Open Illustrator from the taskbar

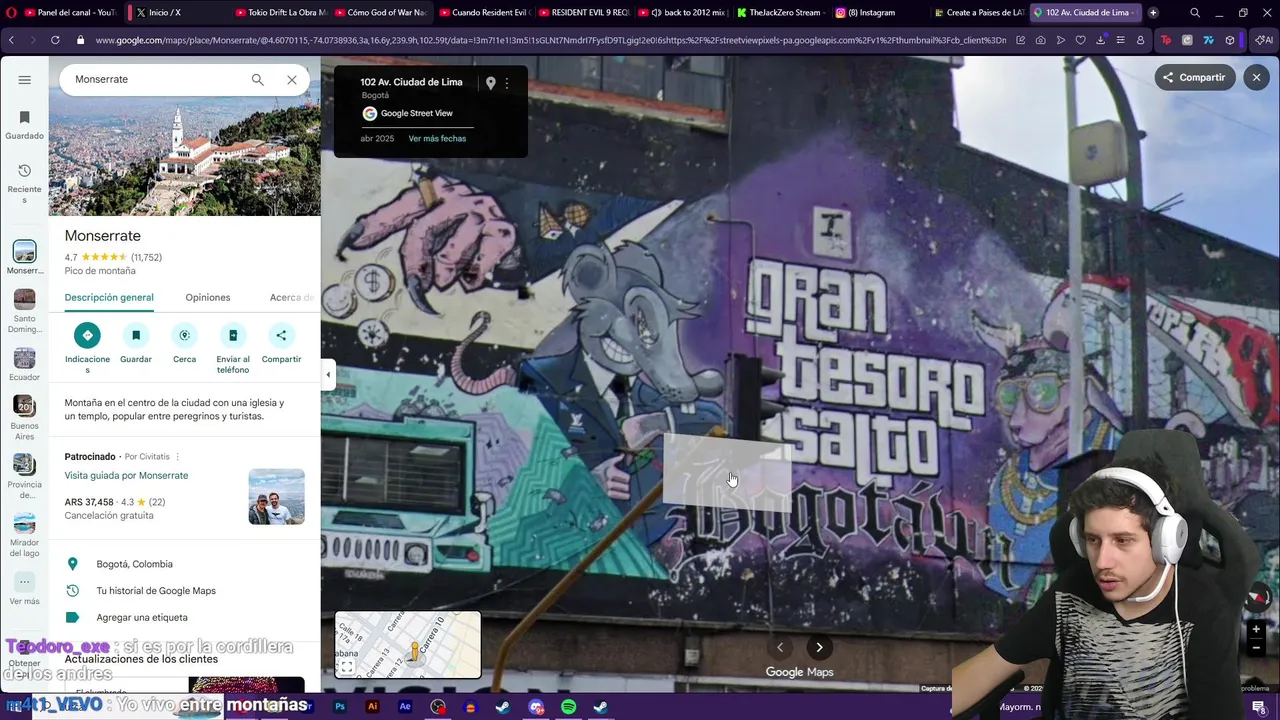pos(373,707)
